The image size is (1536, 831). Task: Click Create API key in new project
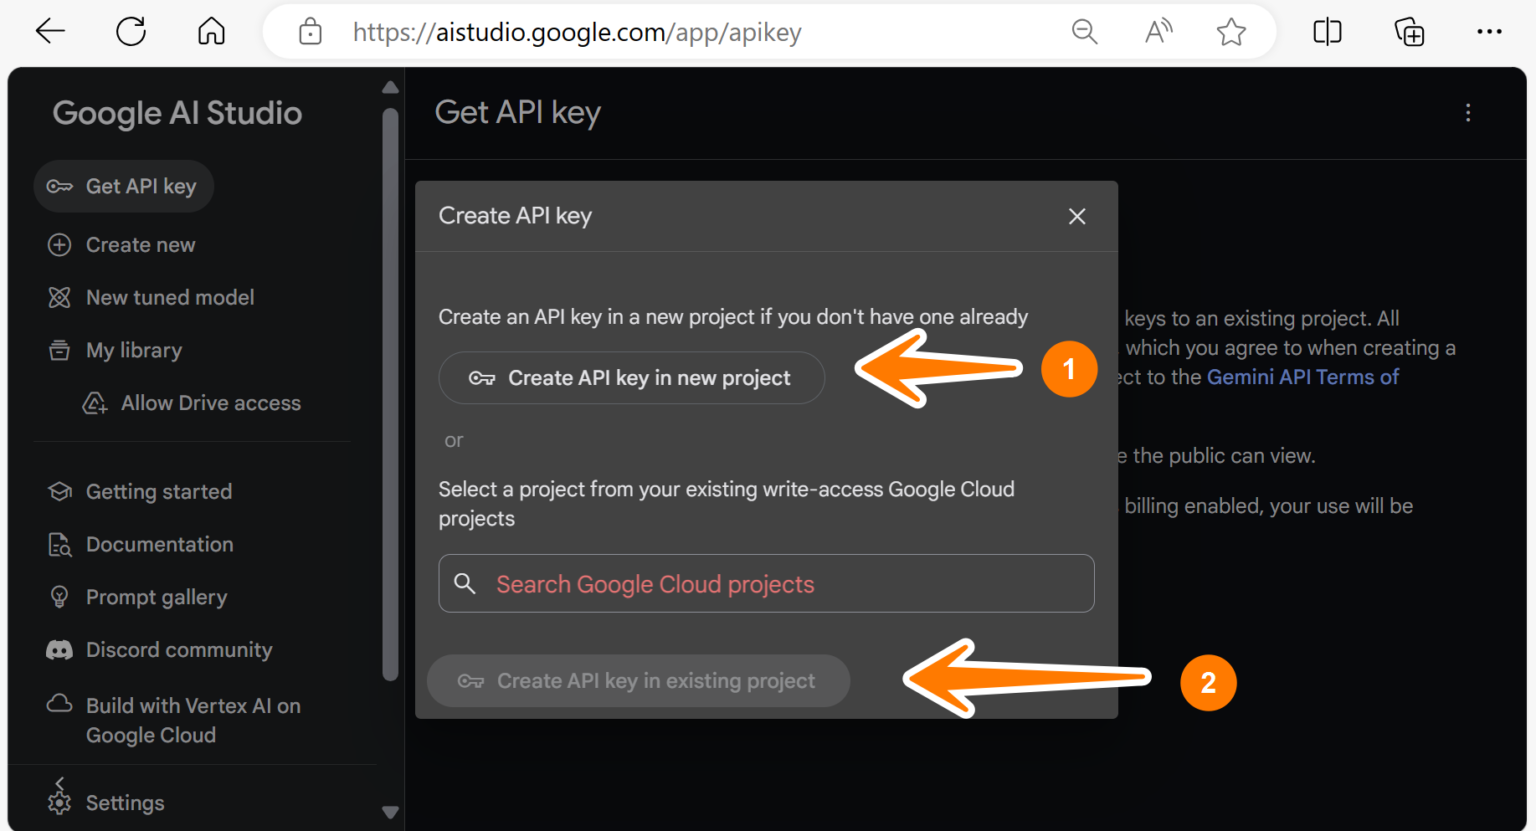[x=632, y=378]
